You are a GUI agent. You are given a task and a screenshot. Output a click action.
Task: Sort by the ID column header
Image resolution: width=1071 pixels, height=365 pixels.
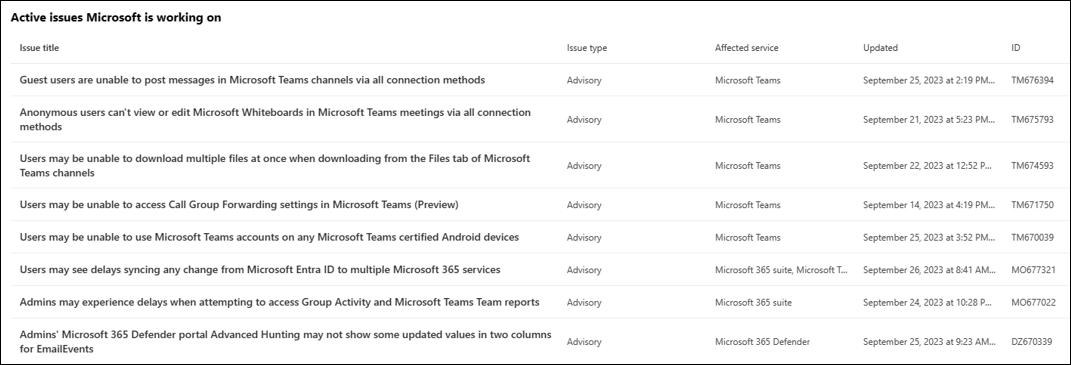coord(1016,48)
